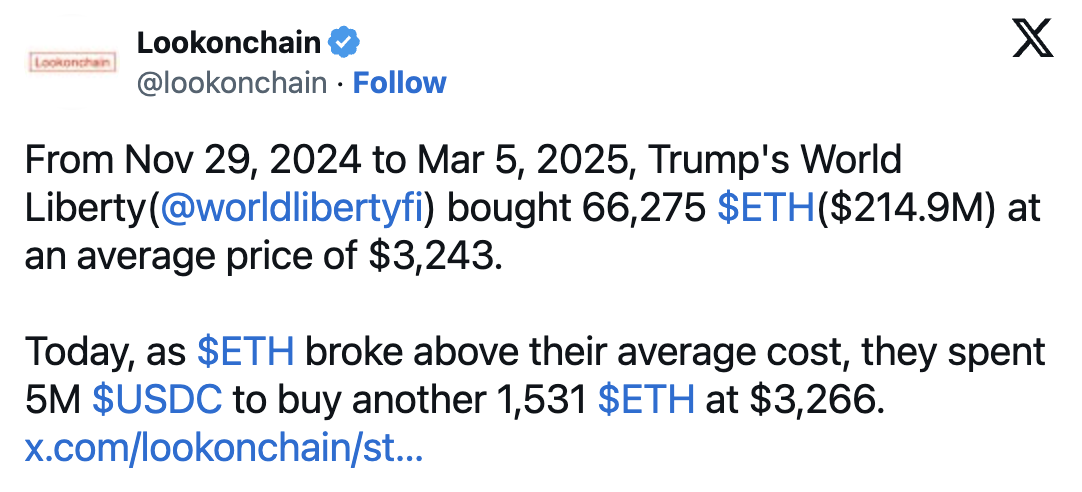Click the 'to buy another 1,531' text
Image resolution: width=1082 pixels, height=492 pixels.
410,400
